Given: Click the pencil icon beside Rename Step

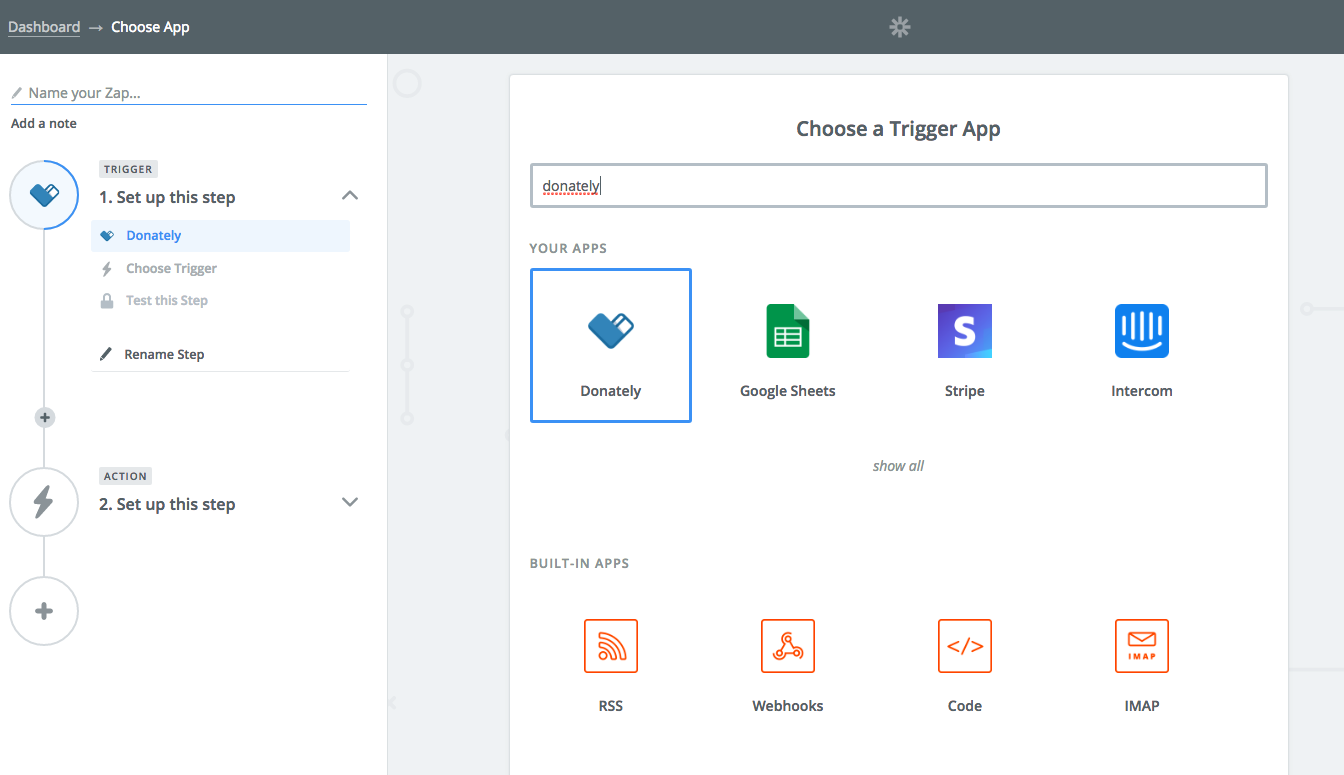Looking at the screenshot, I should click(x=106, y=354).
